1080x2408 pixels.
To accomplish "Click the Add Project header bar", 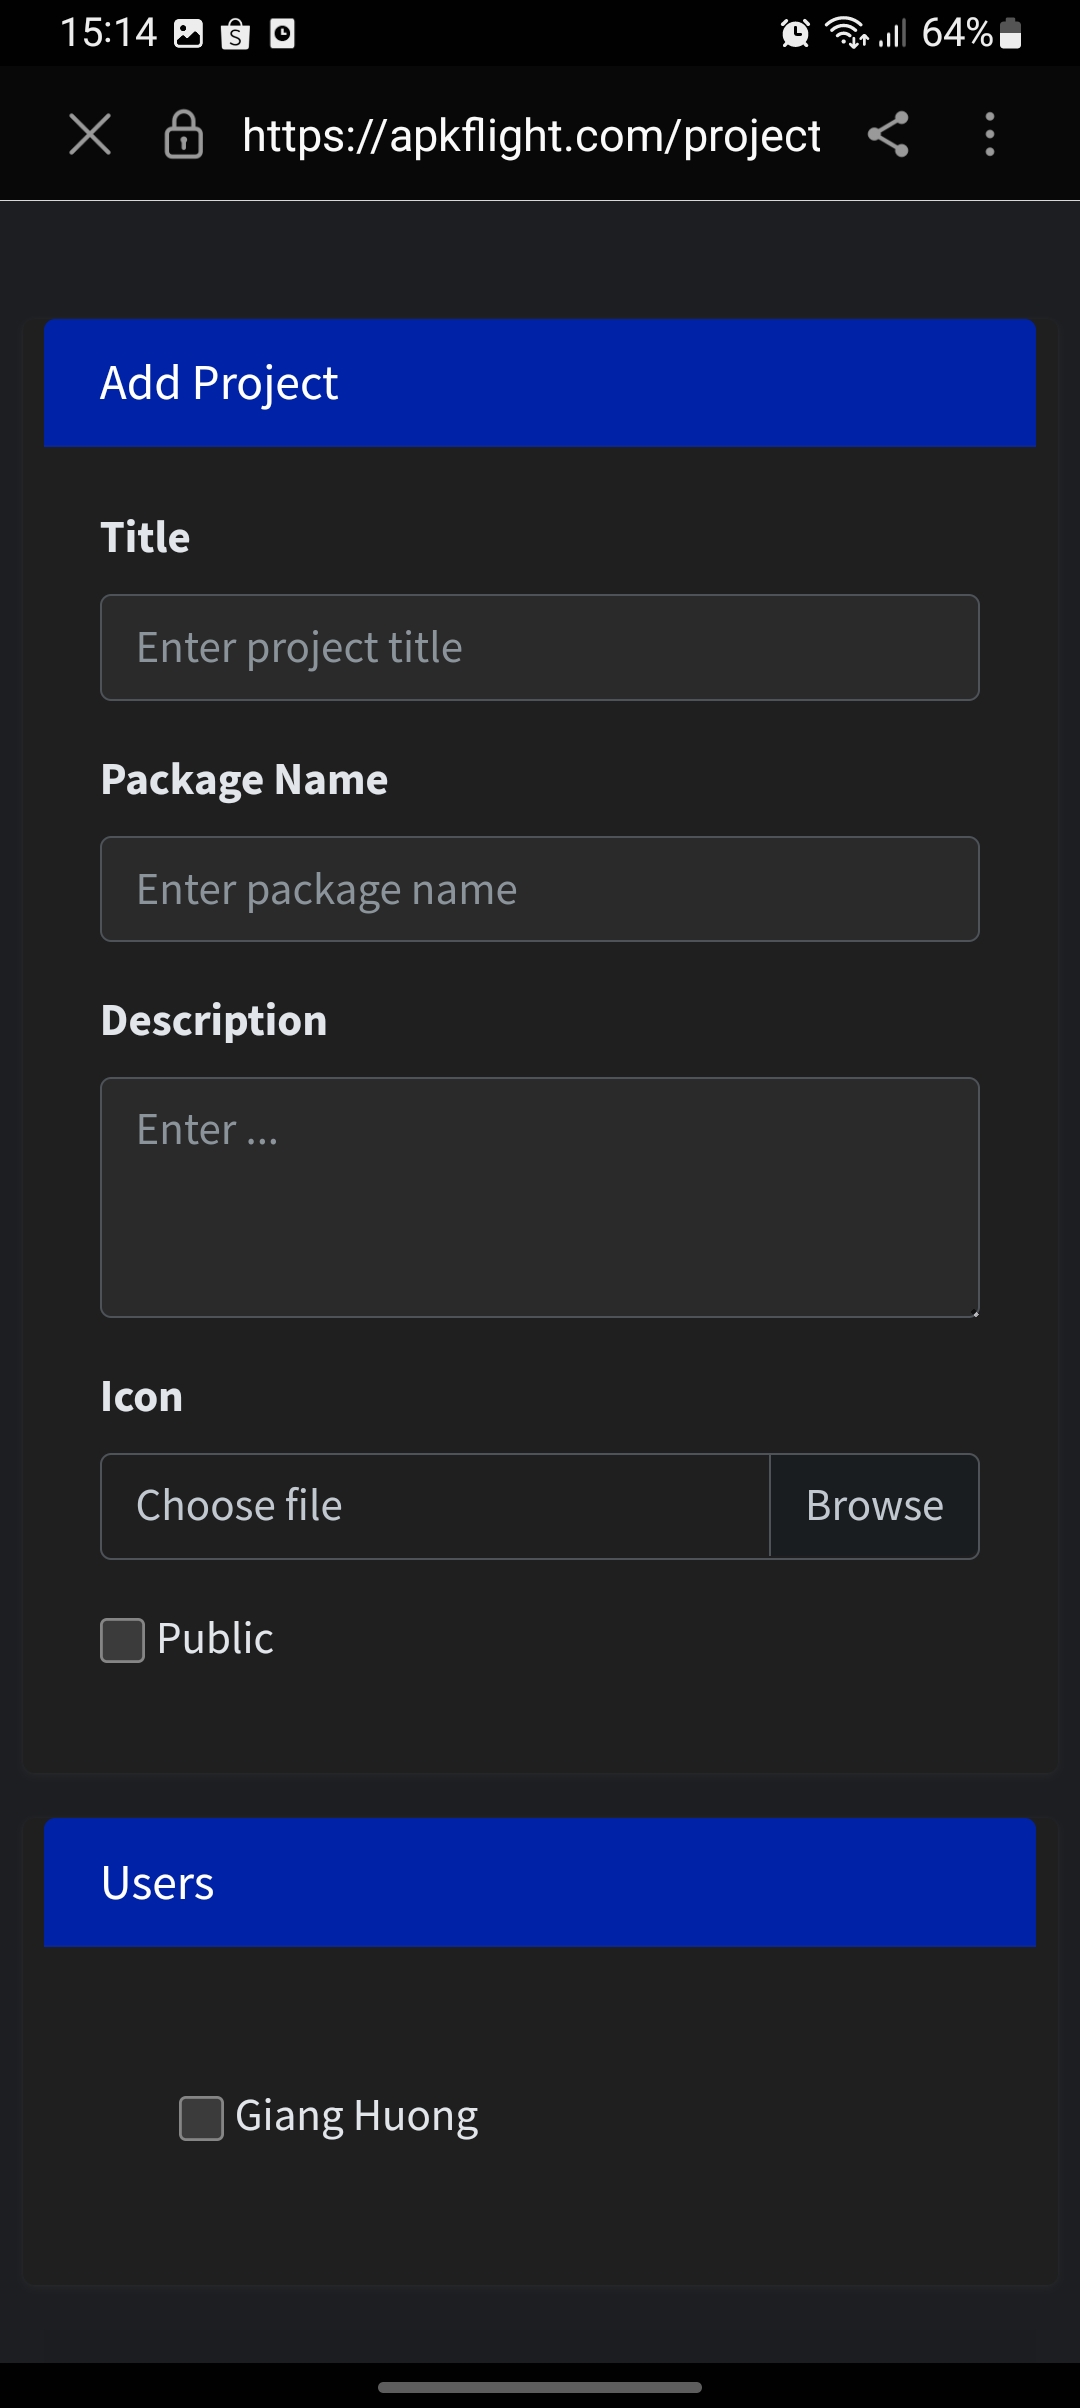I will 540,383.
